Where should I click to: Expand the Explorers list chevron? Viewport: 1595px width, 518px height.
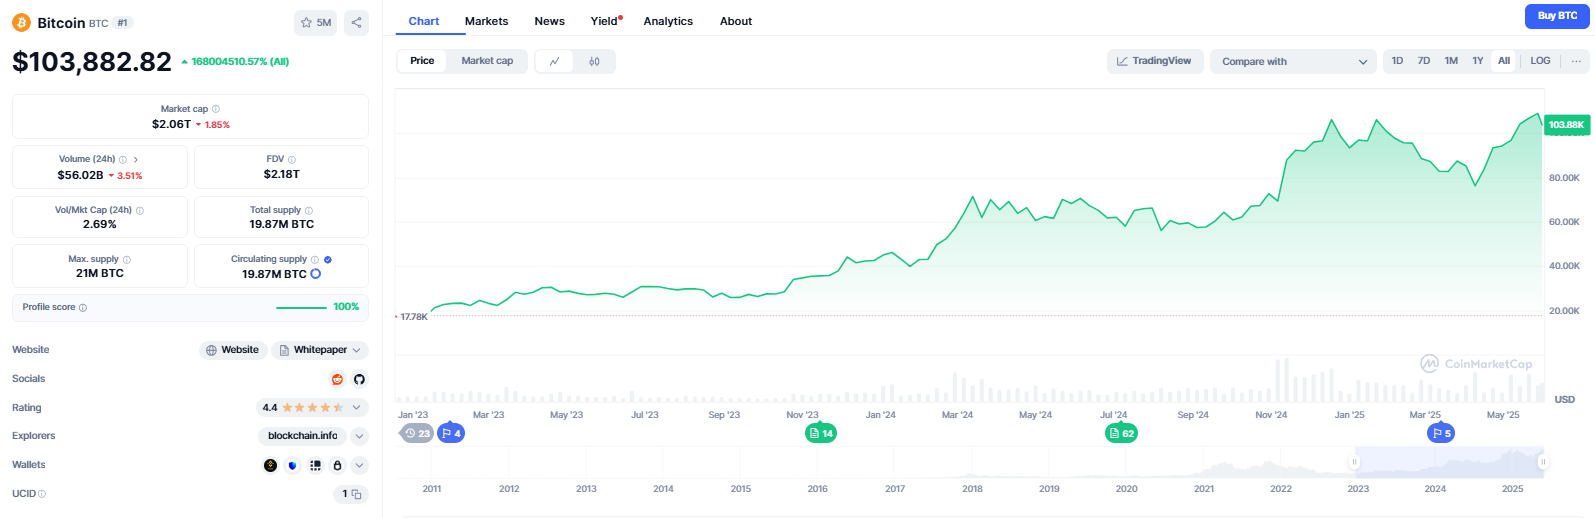point(360,436)
